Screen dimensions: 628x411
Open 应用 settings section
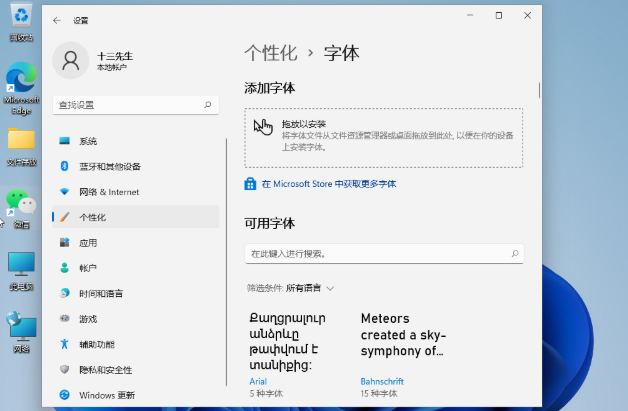pos(88,242)
